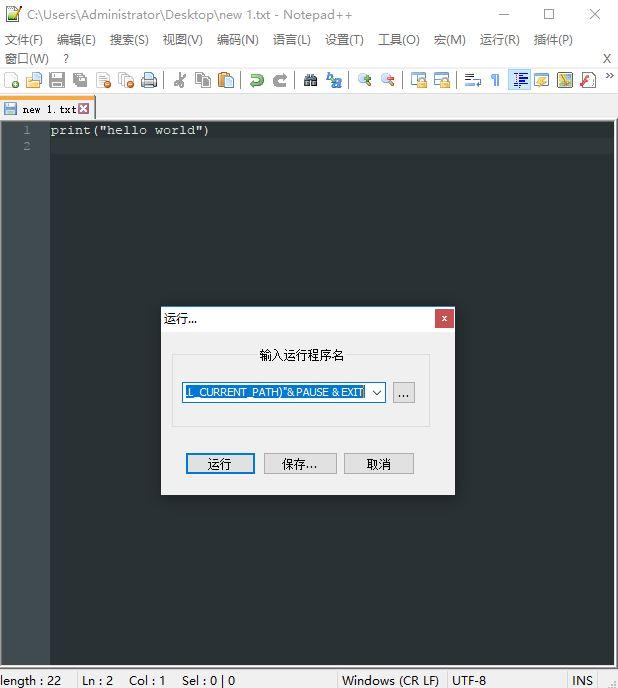Print the document with the printer icon
The width and height of the screenshot is (618, 688).
coord(149,80)
